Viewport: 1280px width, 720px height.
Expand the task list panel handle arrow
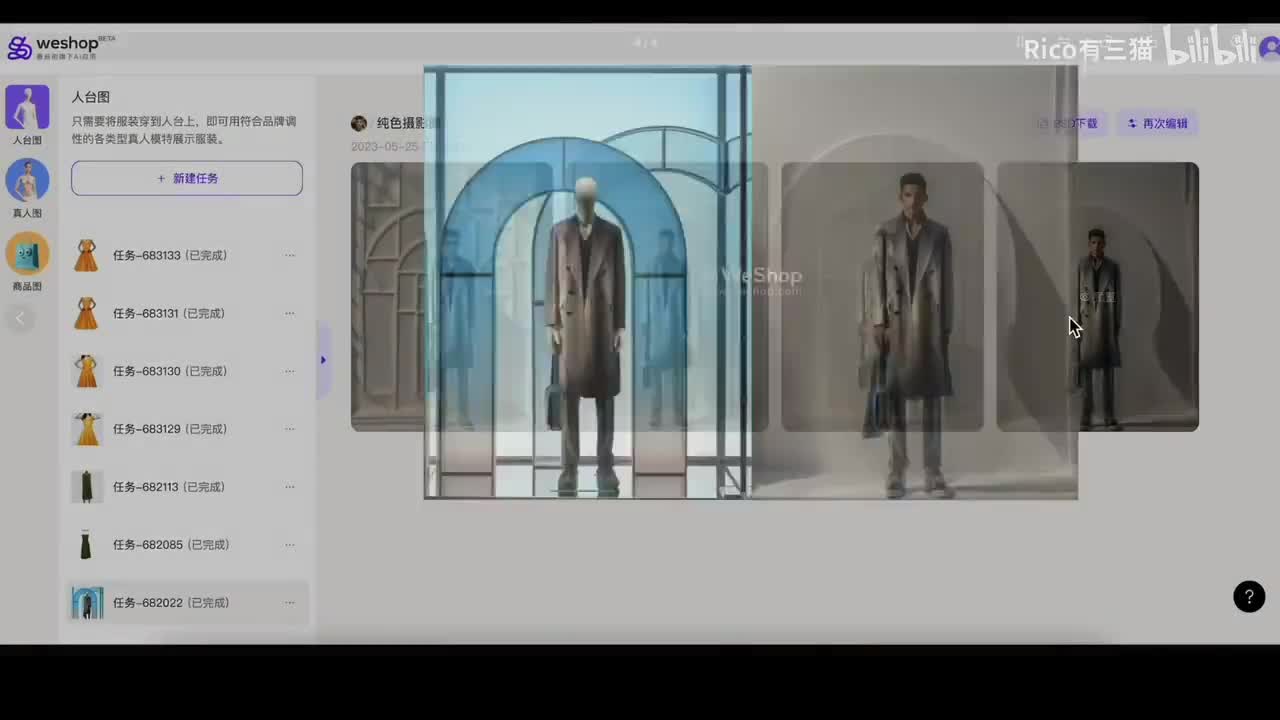point(323,360)
